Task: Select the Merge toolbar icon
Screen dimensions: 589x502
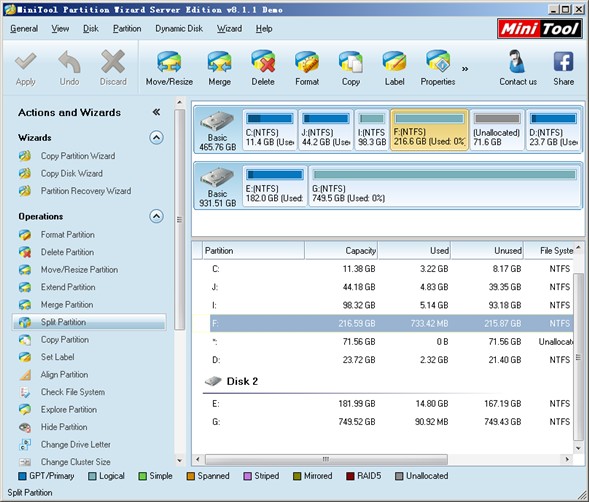Action: (x=220, y=62)
